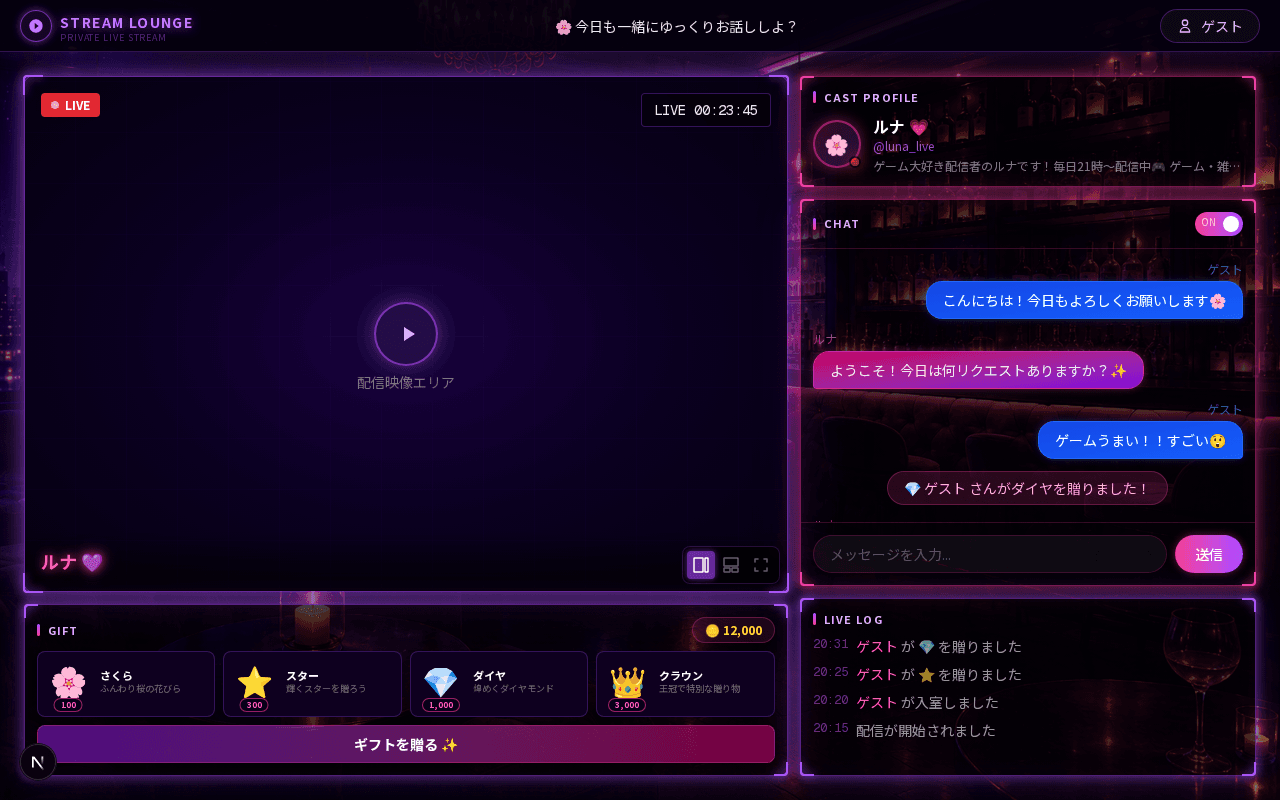The height and width of the screenshot is (800, 1280).
Task: Open the ゲスト user account button
Action: (1209, 26)
